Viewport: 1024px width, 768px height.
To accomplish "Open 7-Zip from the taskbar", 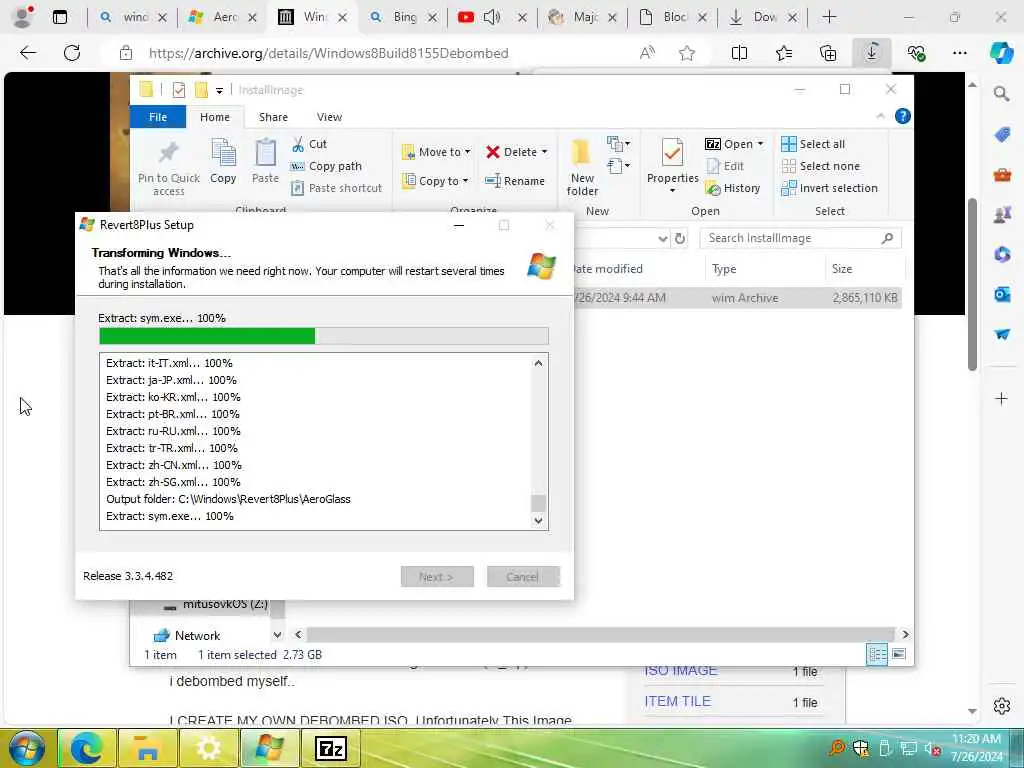I will tap(330, 748).
